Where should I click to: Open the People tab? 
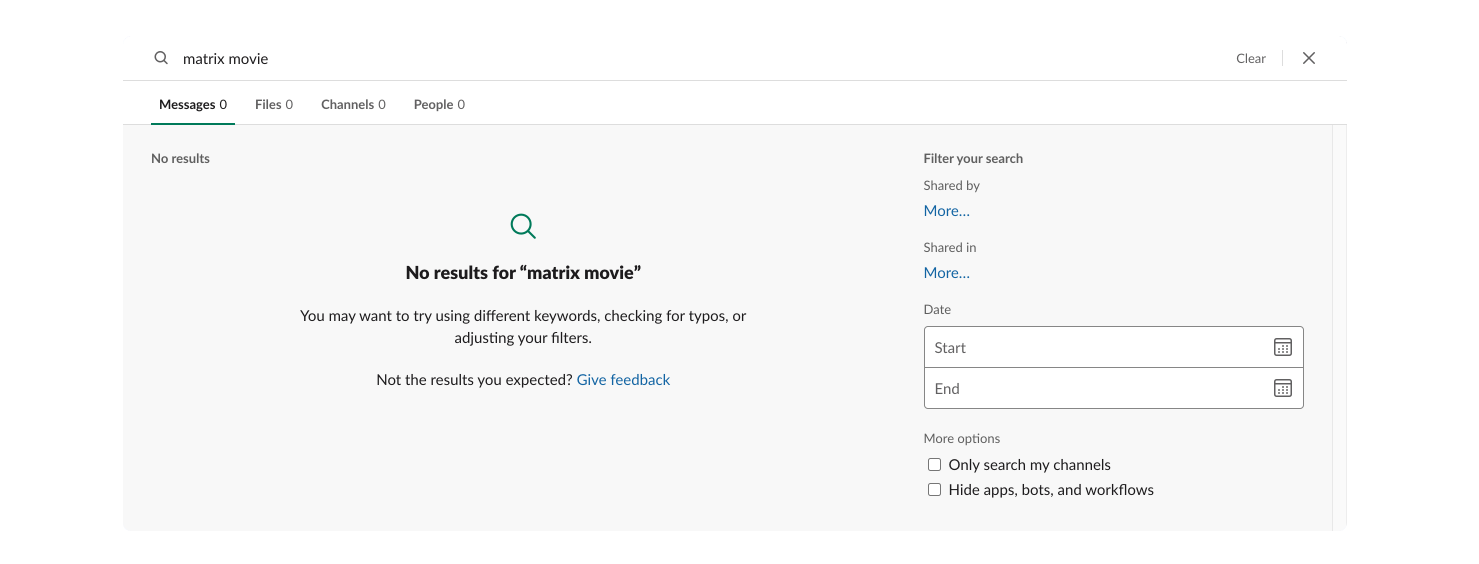click(x=439, y=104)
